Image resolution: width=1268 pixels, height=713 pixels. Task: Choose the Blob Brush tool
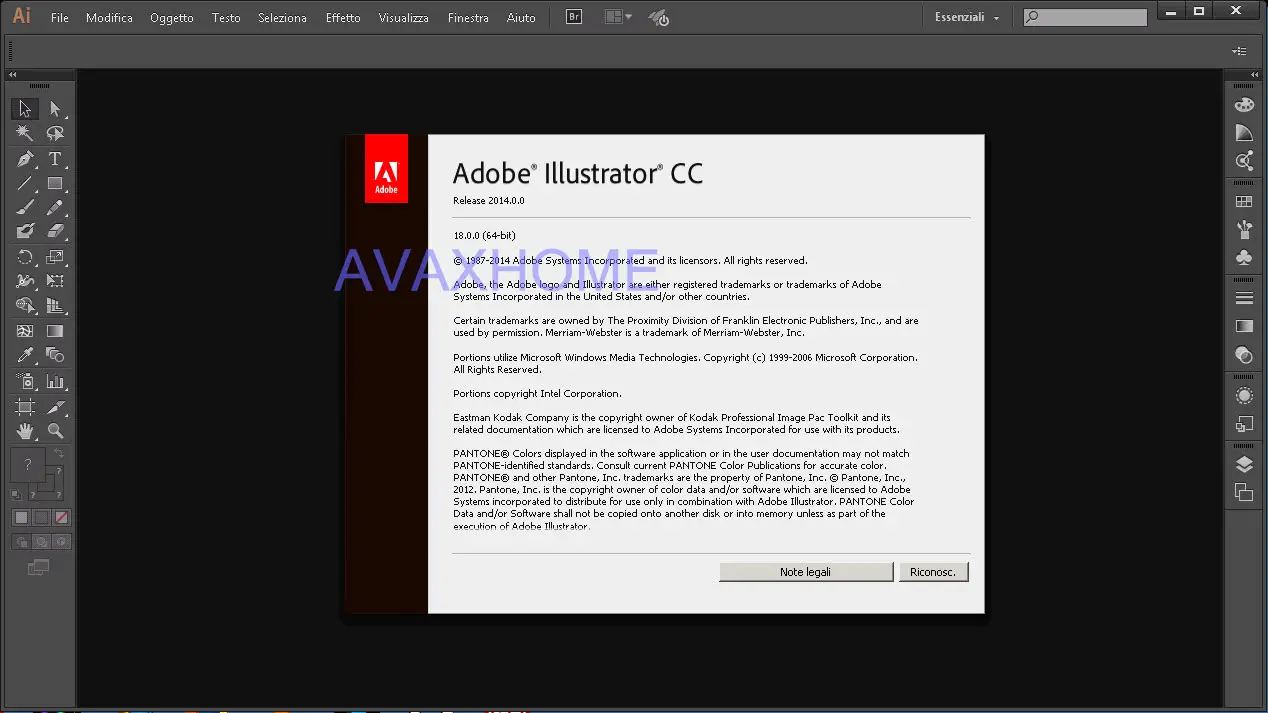tap(25, 231)
